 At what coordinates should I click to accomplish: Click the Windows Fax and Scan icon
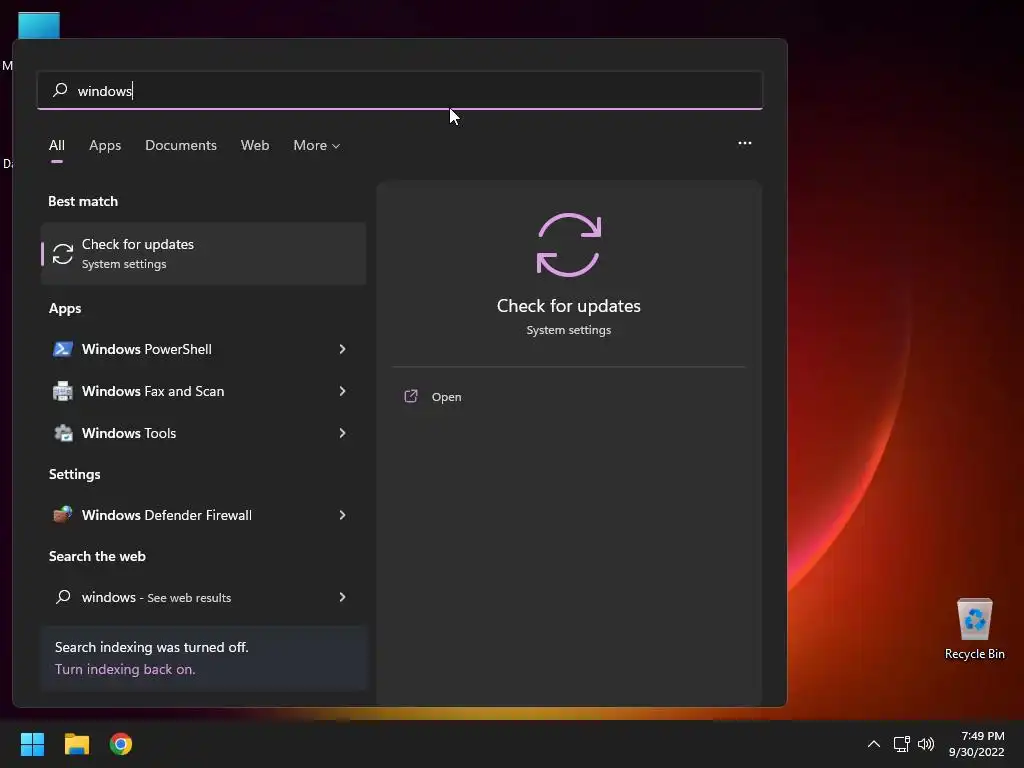click(x=63, y=391)
